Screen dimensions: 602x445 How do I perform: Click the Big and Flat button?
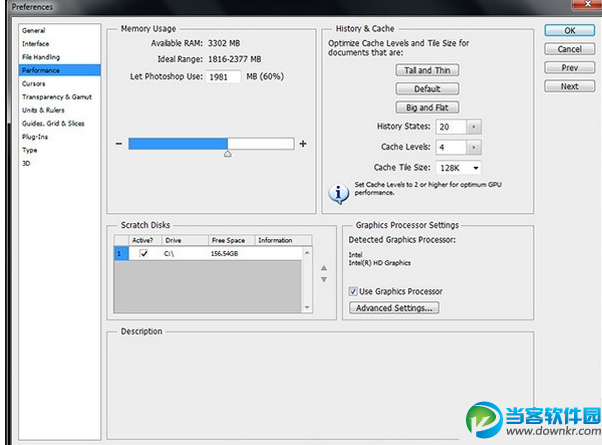pyautogui.click(x=427, y=108)
